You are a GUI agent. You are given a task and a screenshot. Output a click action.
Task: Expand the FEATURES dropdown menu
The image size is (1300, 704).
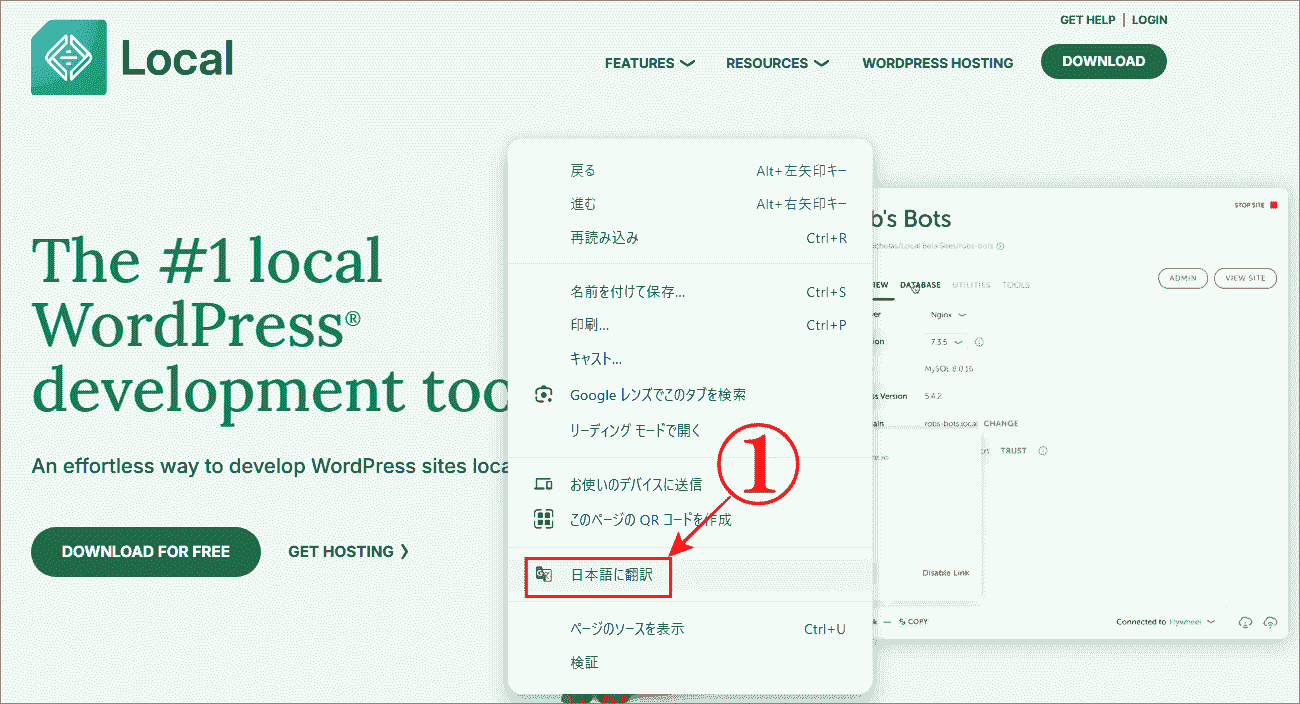click(649, 63)
